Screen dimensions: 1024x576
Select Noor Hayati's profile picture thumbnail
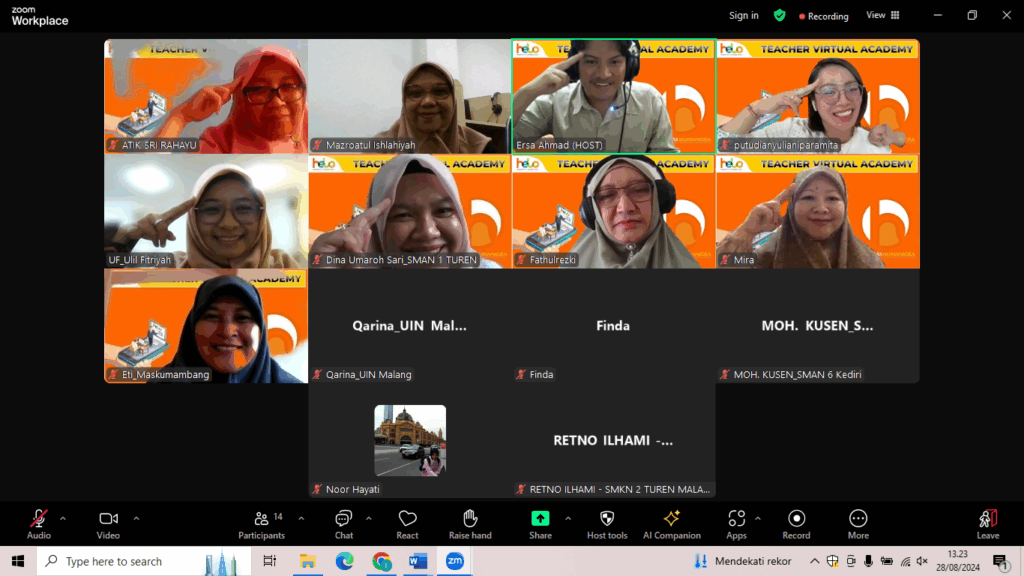(x=410, y=440)
